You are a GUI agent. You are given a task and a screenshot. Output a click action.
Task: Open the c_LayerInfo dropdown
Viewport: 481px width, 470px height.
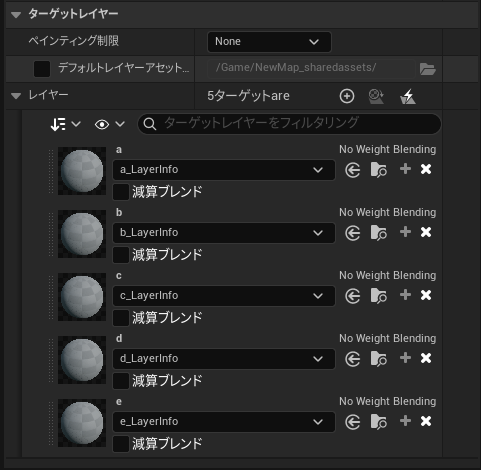click(224, 296)
